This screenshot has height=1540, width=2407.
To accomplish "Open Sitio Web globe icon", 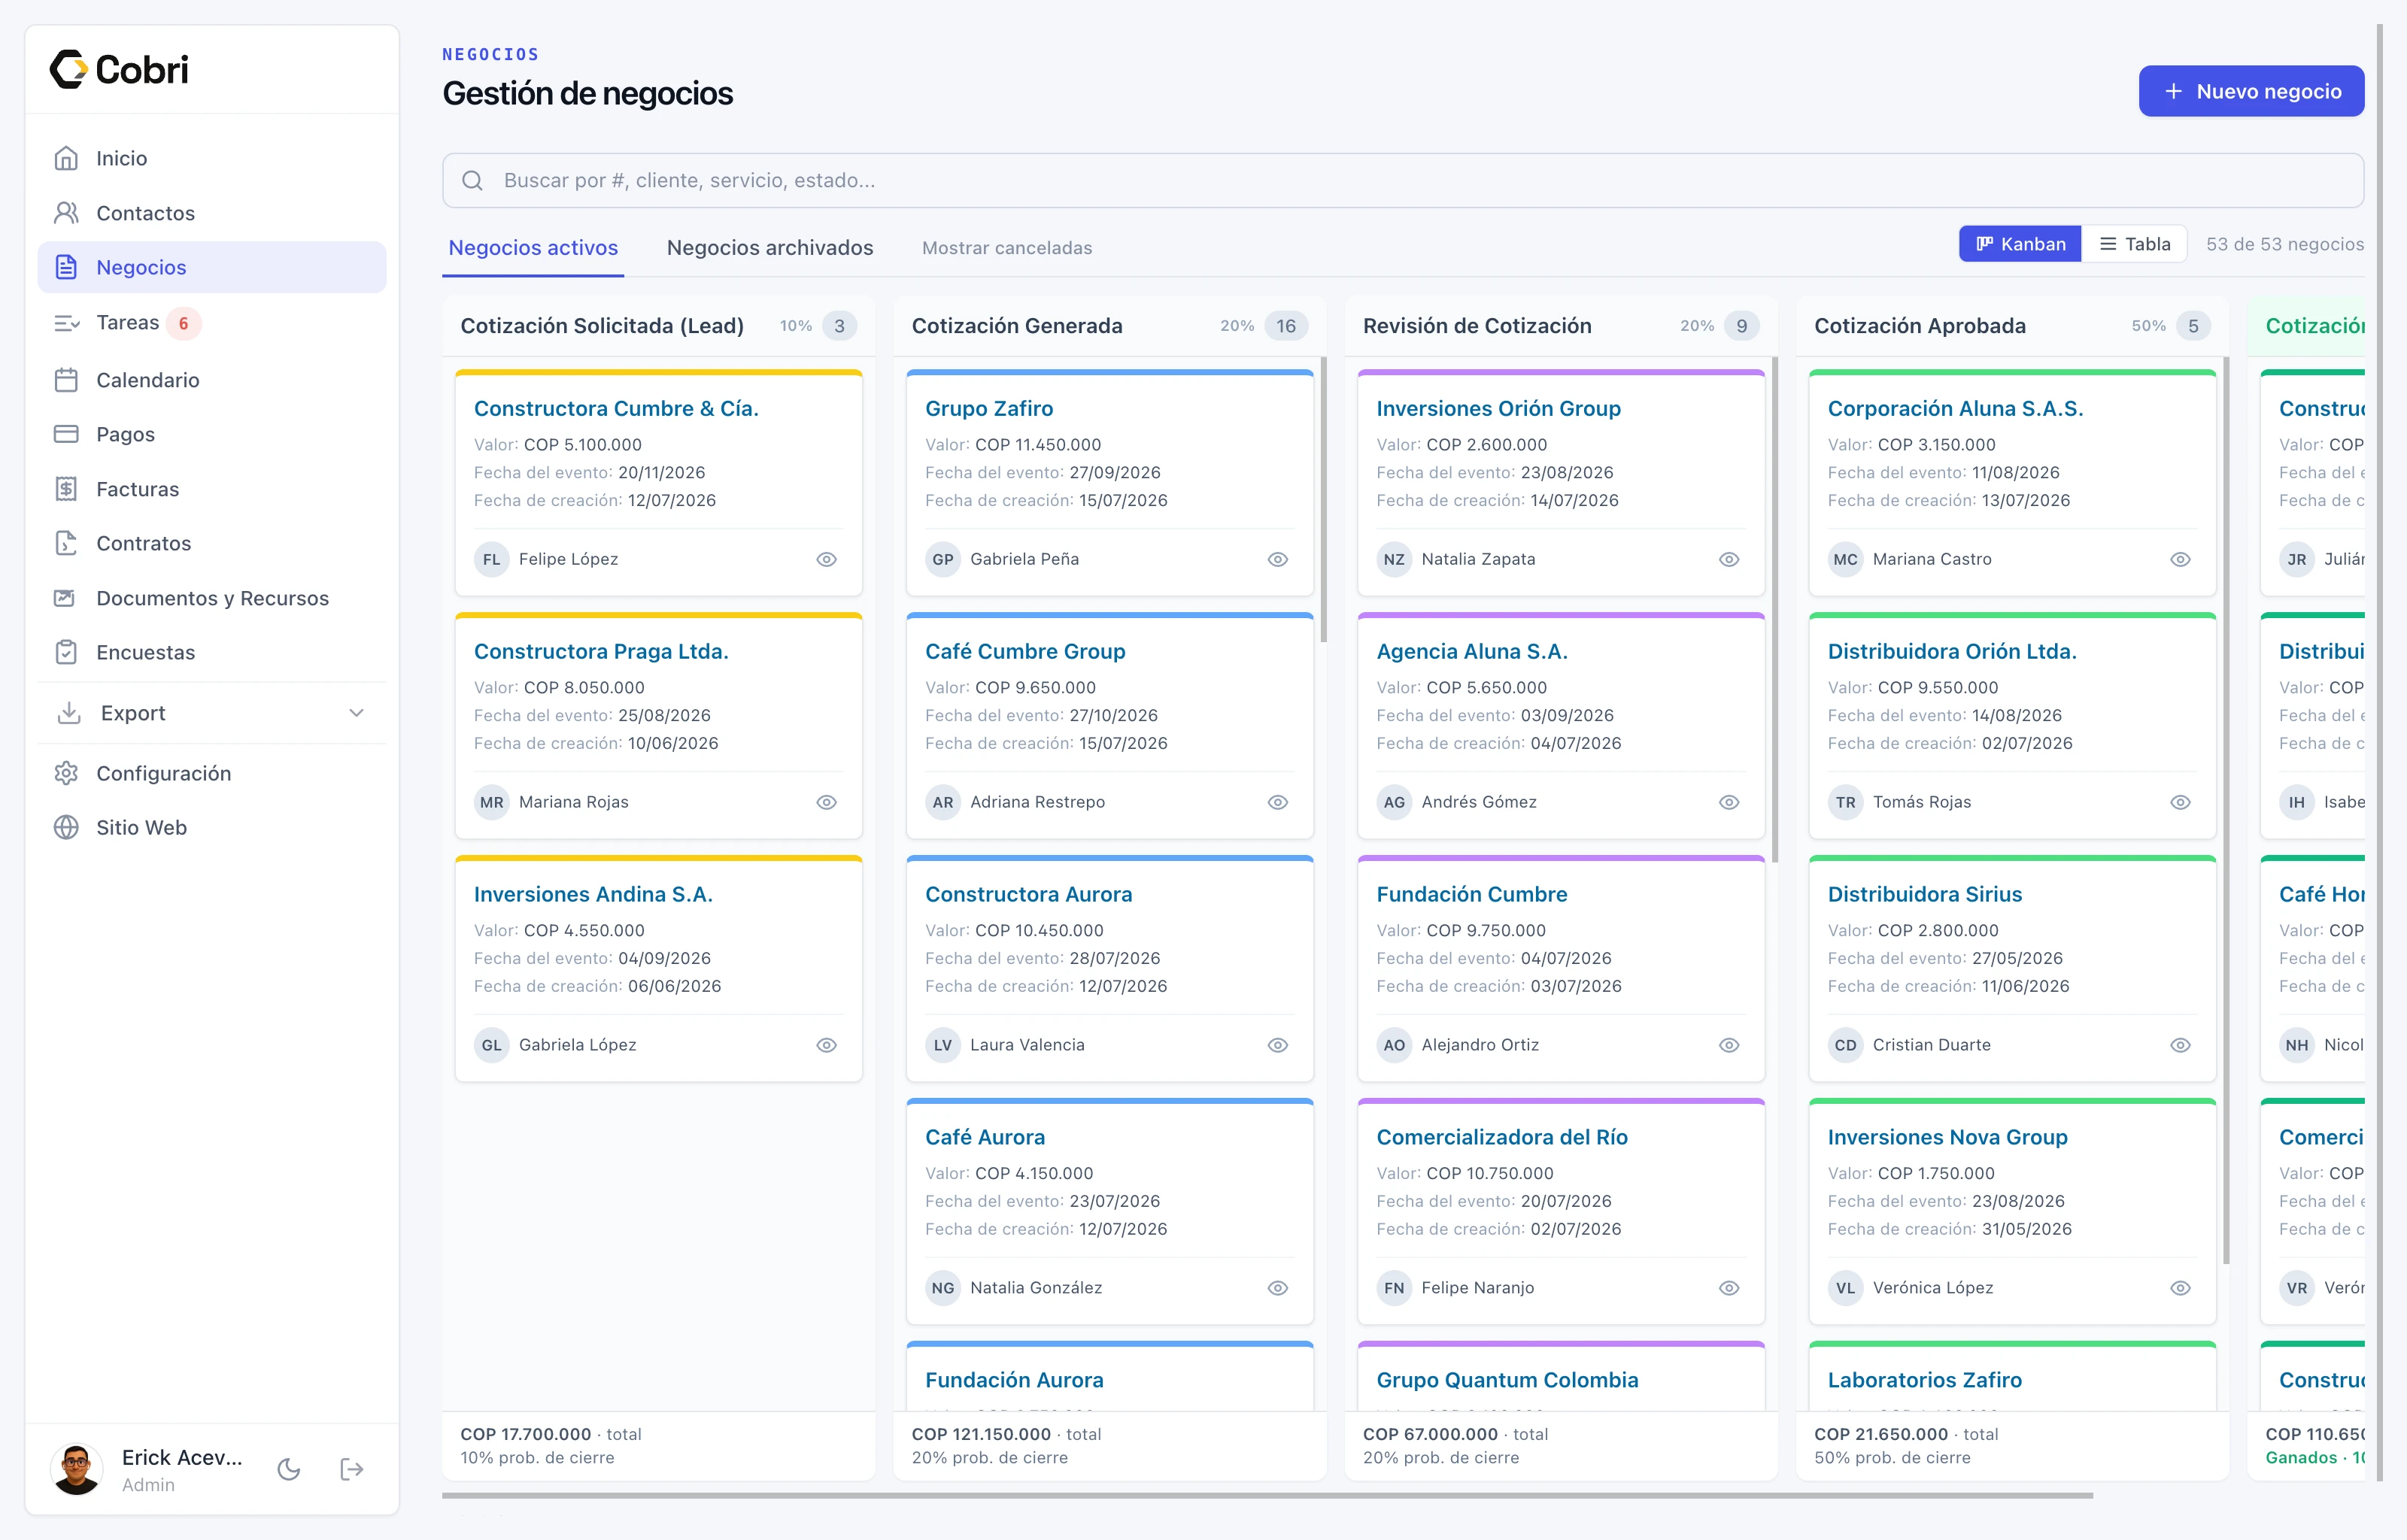I will coord(66,827).
